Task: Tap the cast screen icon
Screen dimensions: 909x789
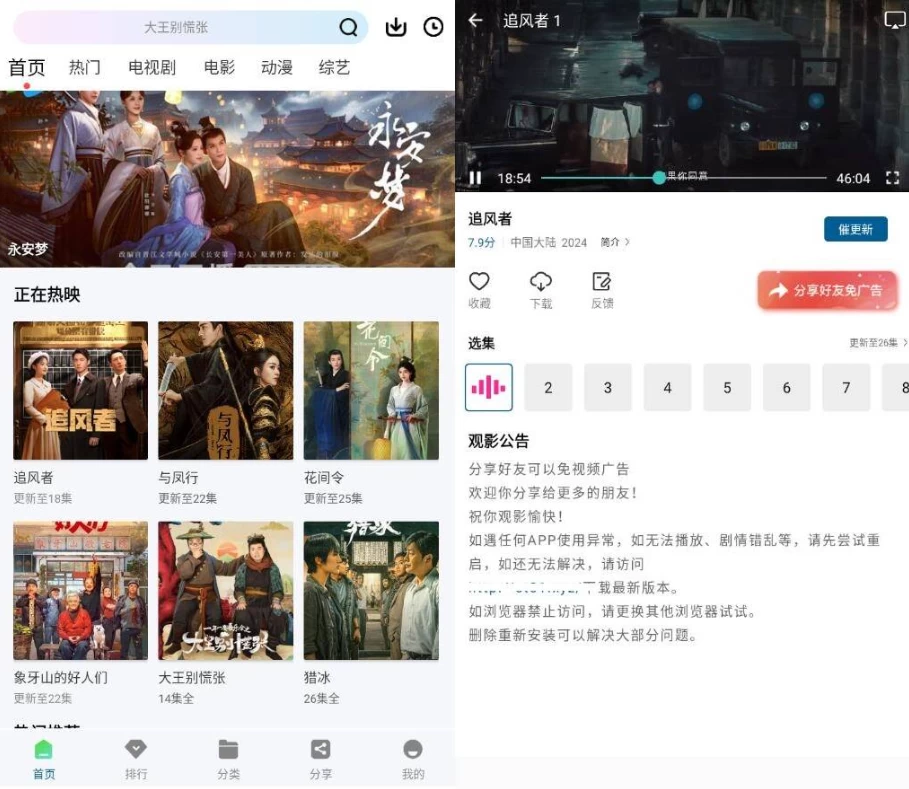Action: point(894,20)
